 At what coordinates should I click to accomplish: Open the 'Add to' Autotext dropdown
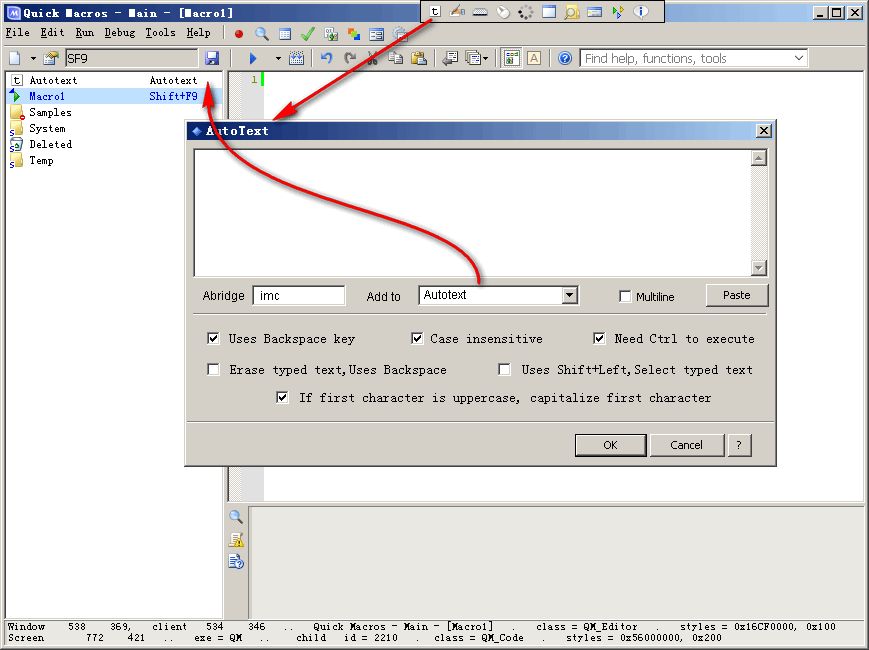[x=569, y=295]
